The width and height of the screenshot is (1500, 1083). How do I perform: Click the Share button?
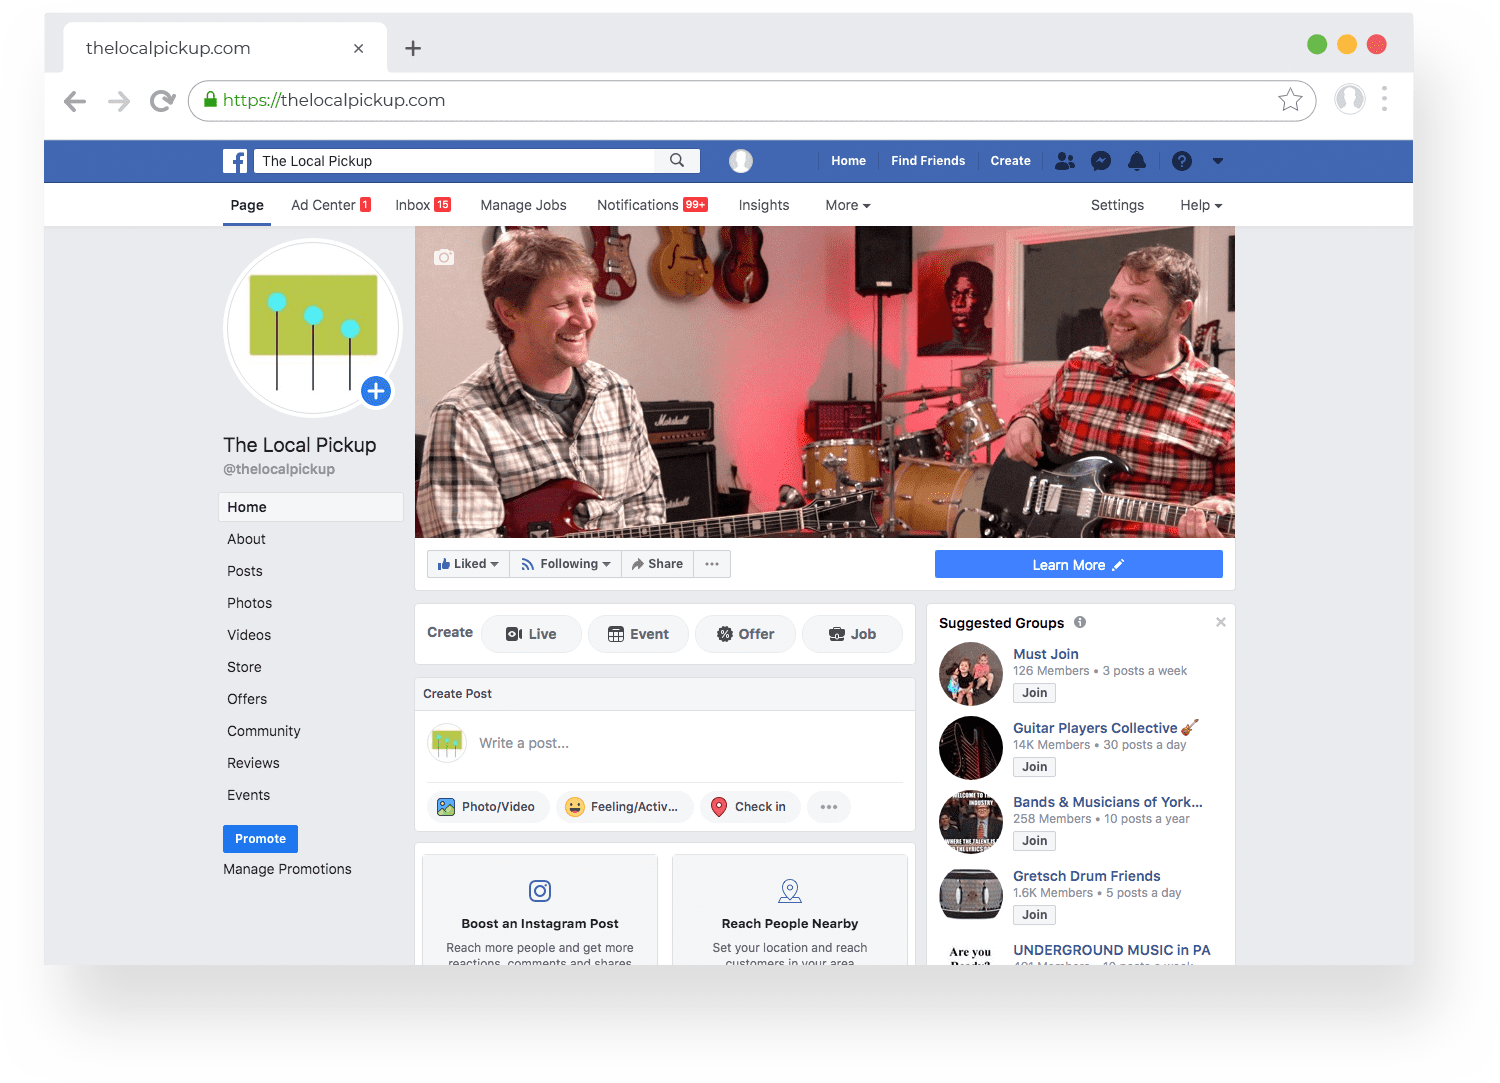657,564
